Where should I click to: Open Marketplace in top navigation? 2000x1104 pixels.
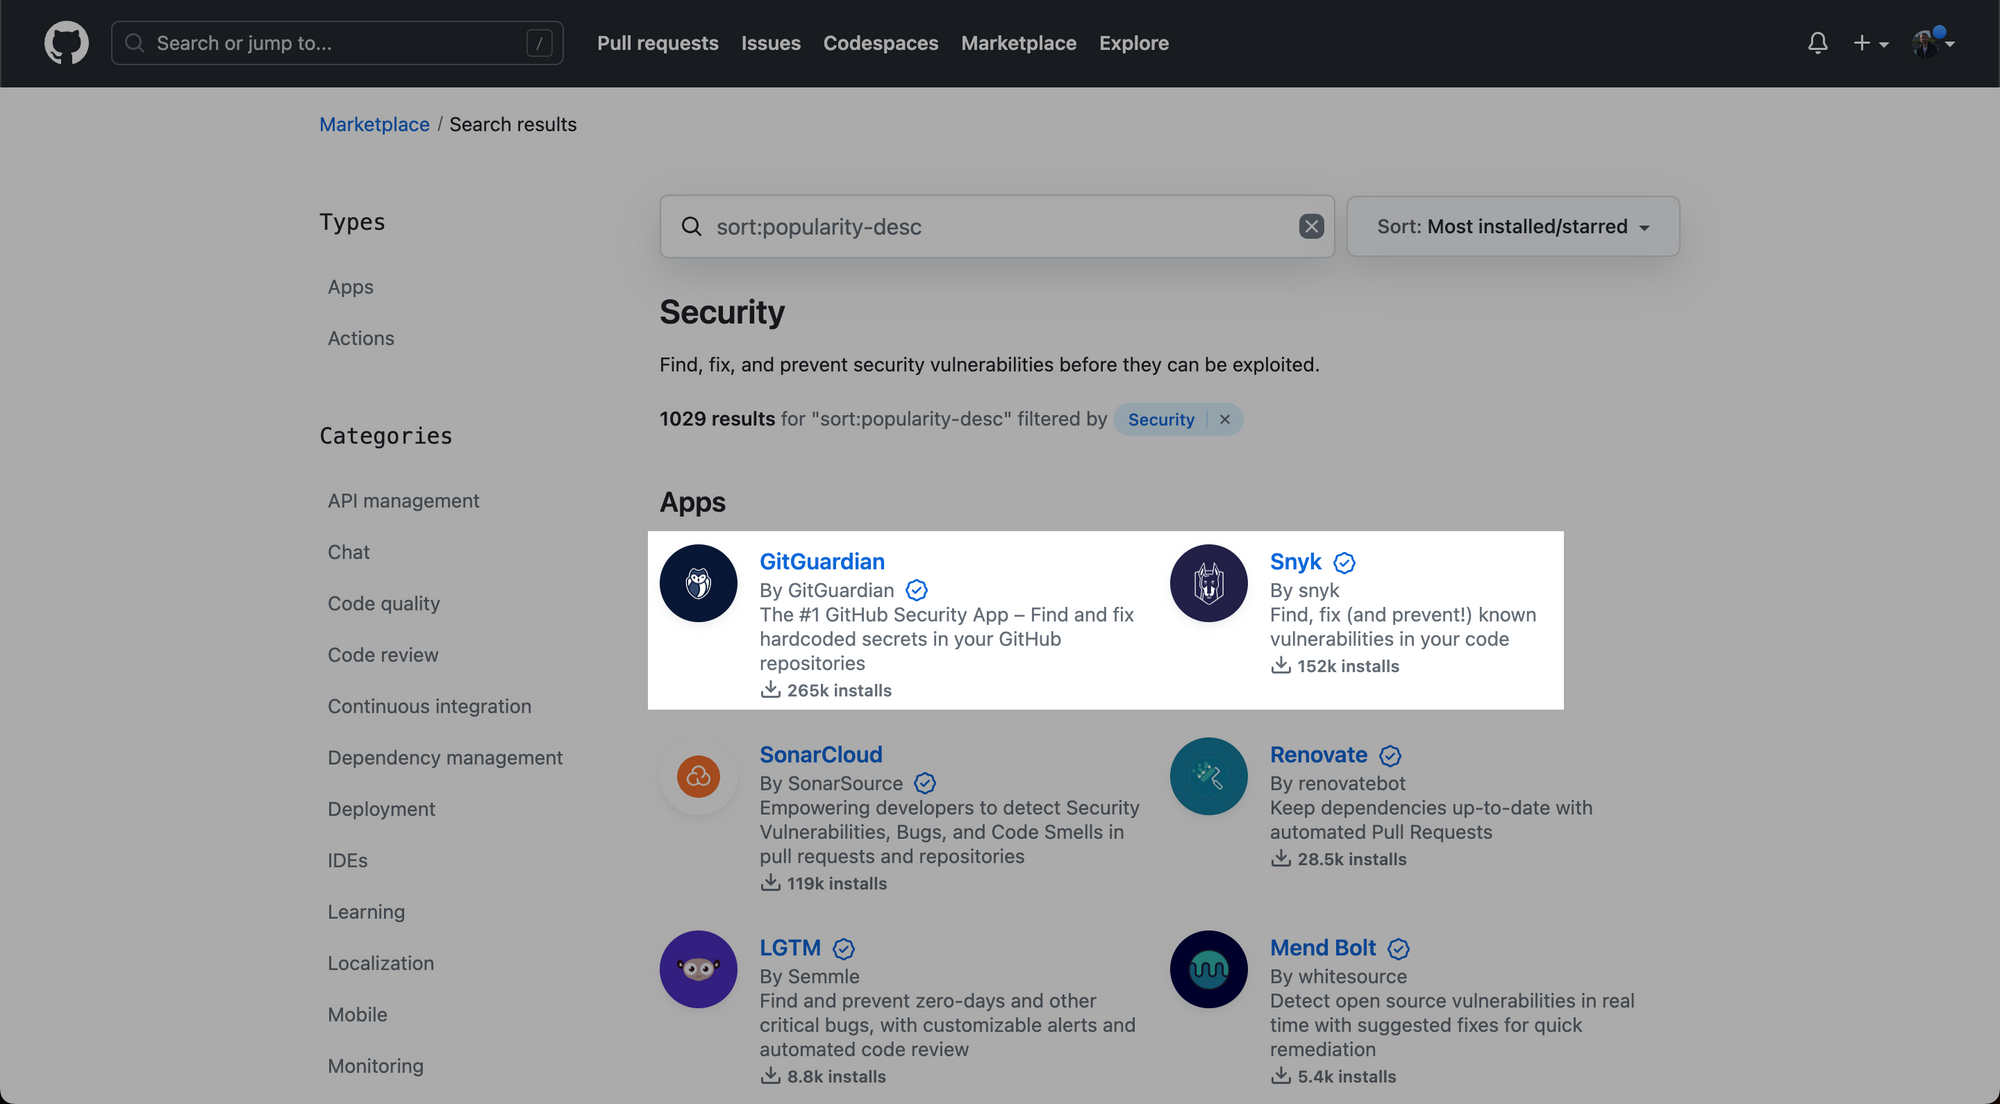(1019, 43)
